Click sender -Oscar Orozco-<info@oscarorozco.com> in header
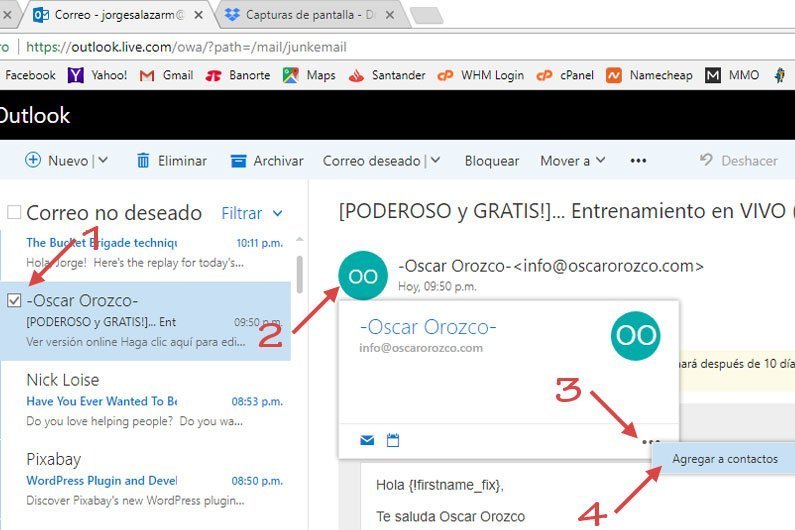Screen dimensions: 795x530 coord(551,266)
